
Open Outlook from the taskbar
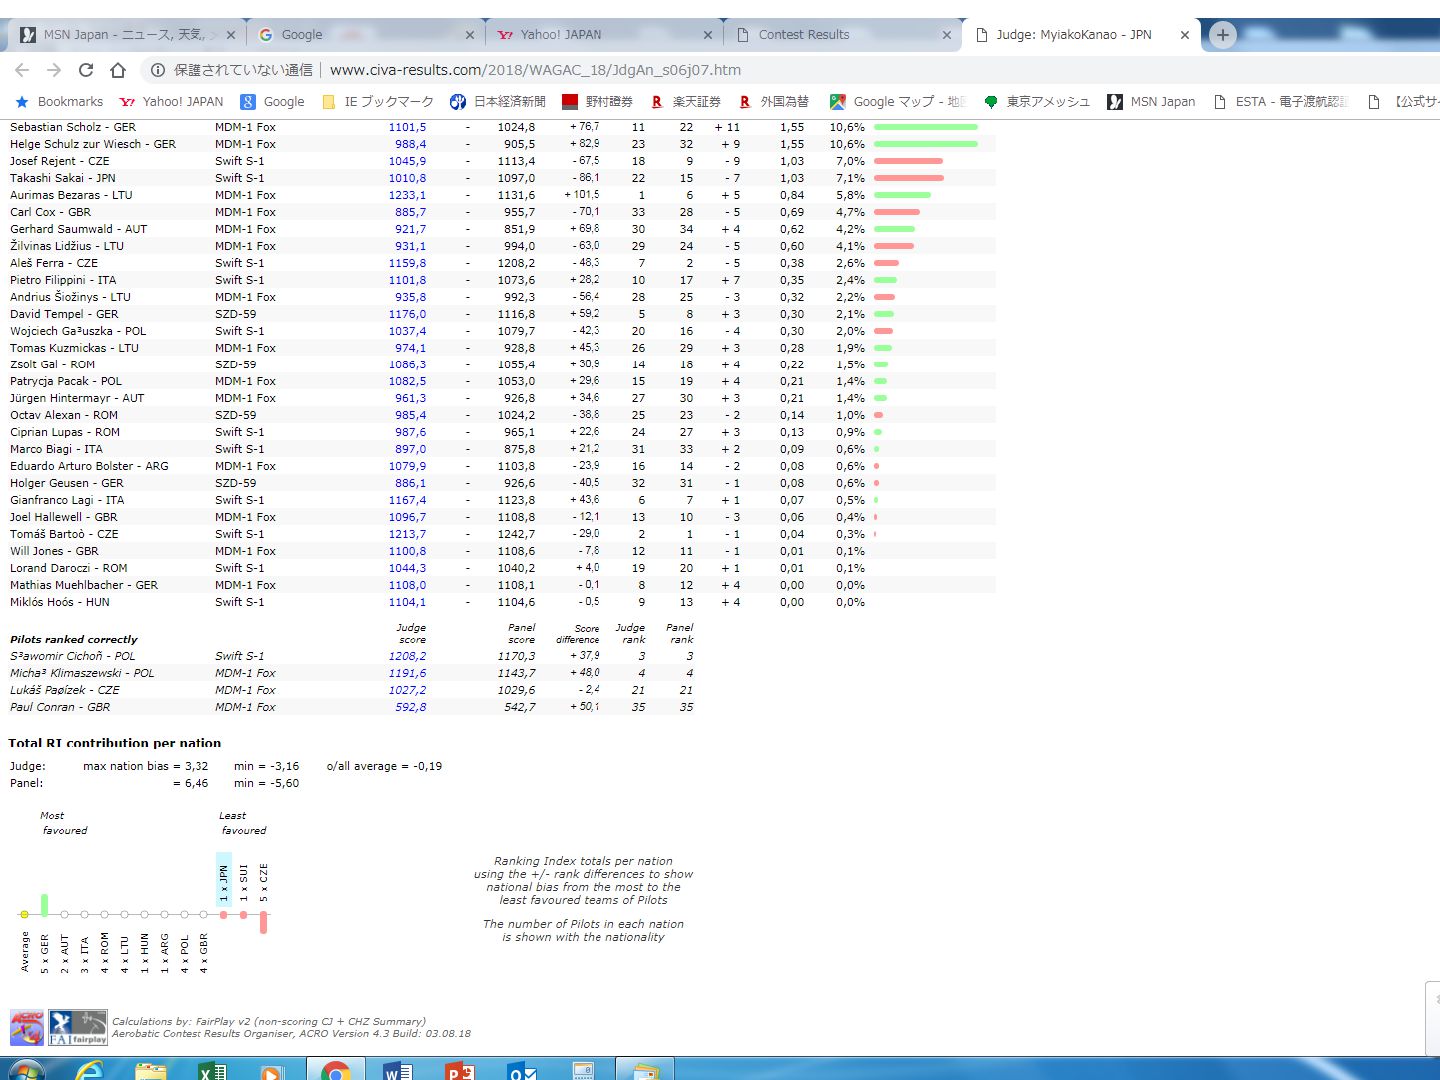click(x=522, y=1070)
